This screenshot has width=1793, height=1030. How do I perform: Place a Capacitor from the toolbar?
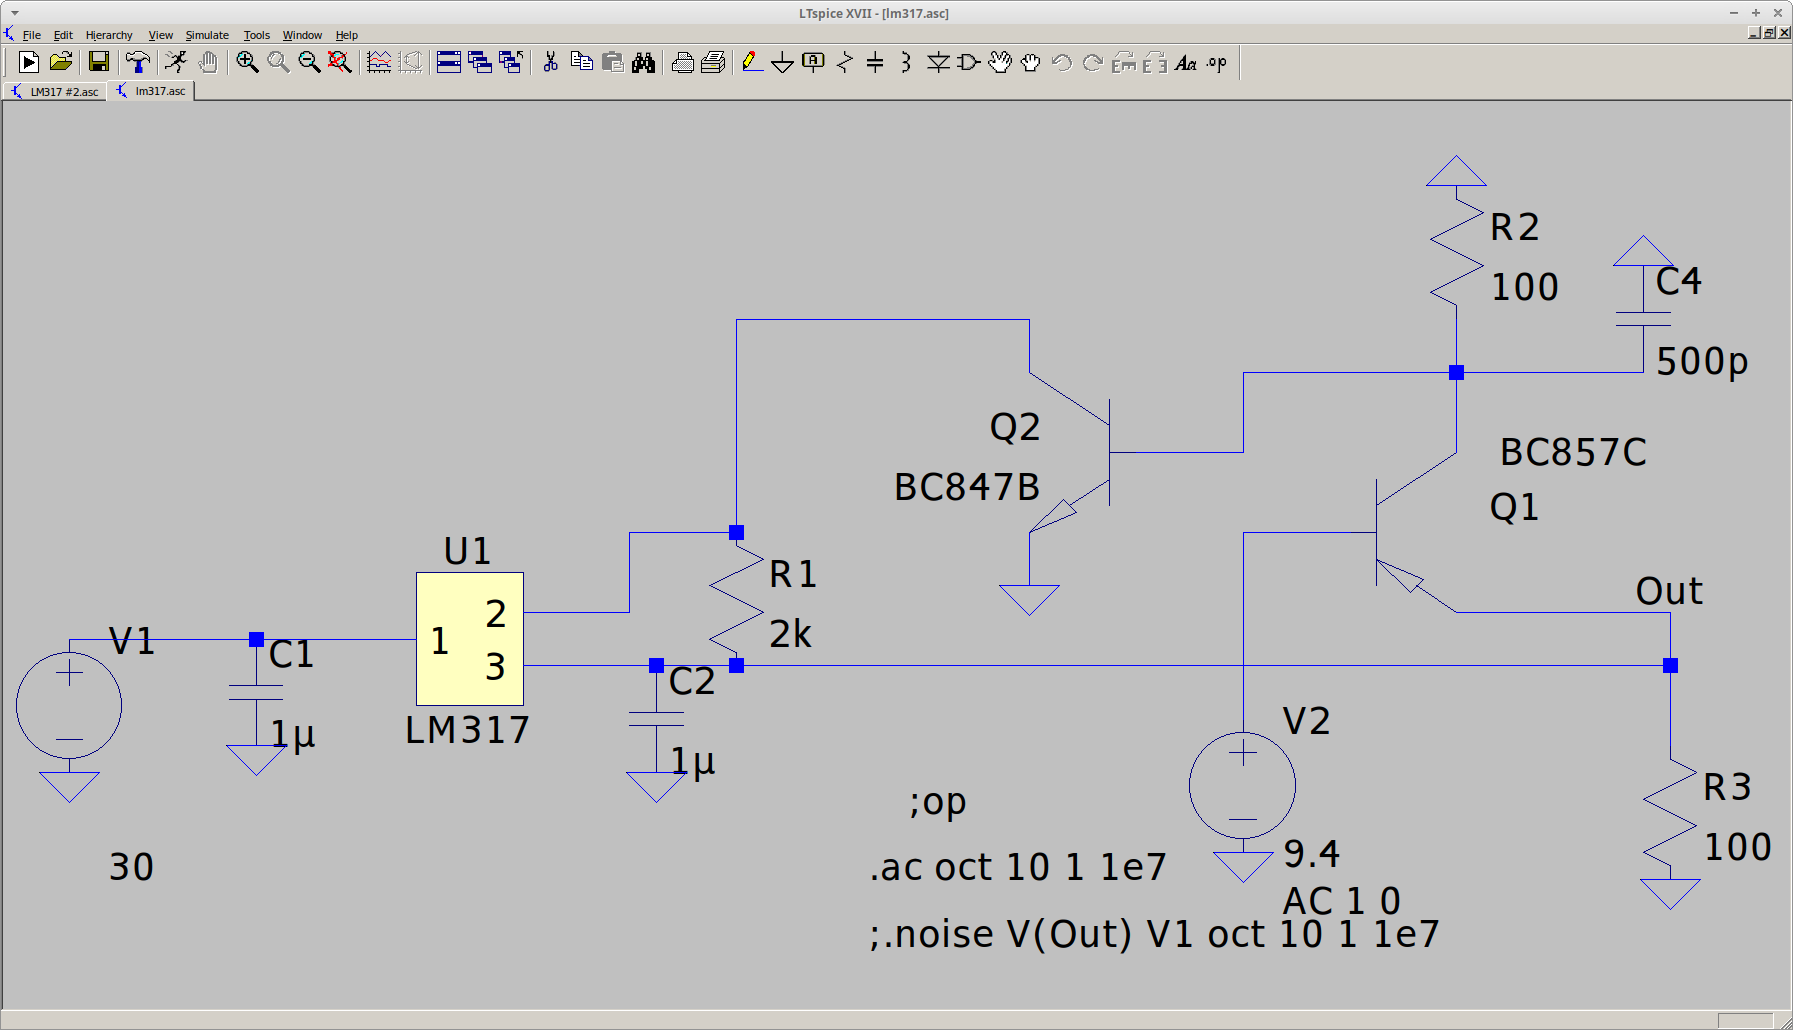pyautogui.click(x=875, y=62)
